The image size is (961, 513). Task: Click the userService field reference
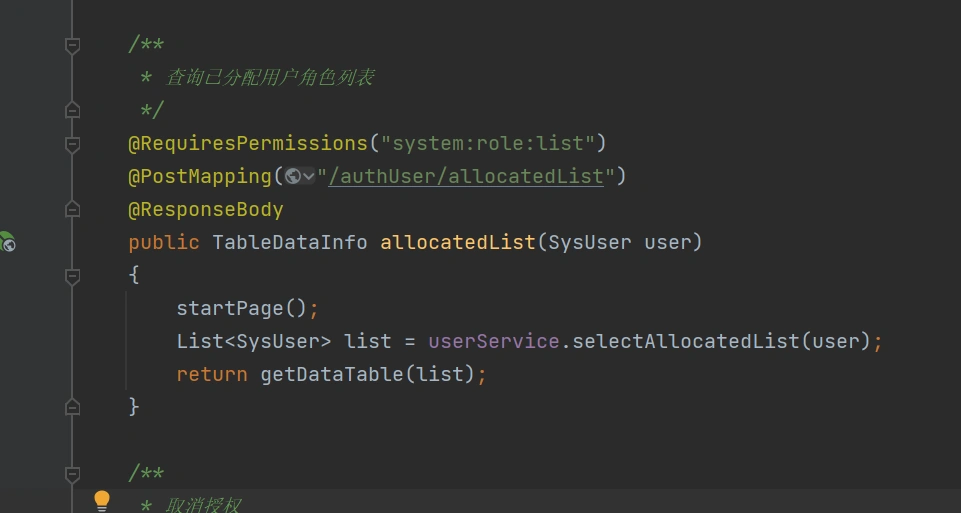pos(493,341)
